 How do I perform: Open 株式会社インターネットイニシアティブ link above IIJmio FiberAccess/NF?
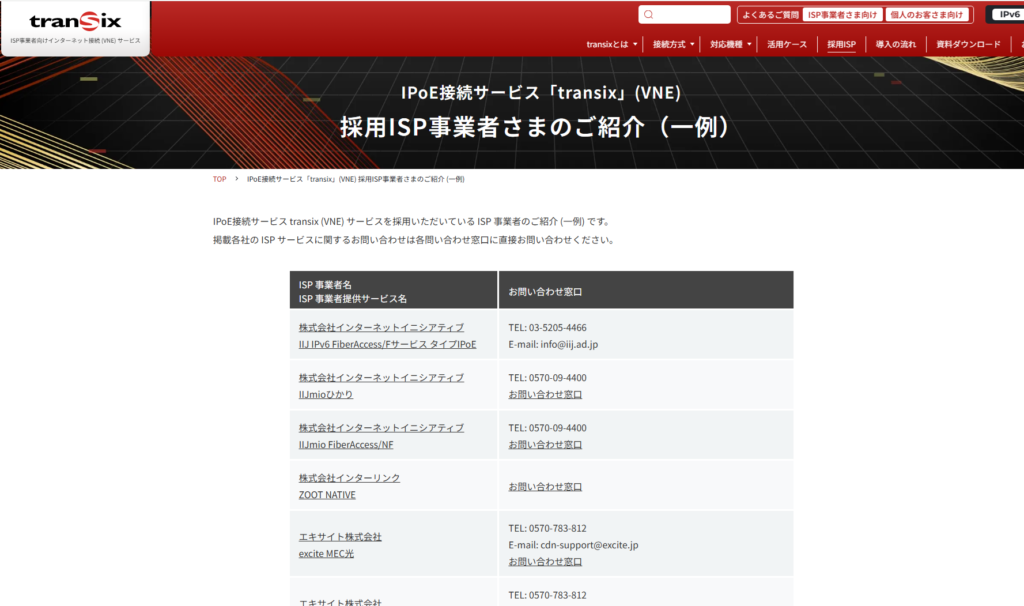[381, 428]
